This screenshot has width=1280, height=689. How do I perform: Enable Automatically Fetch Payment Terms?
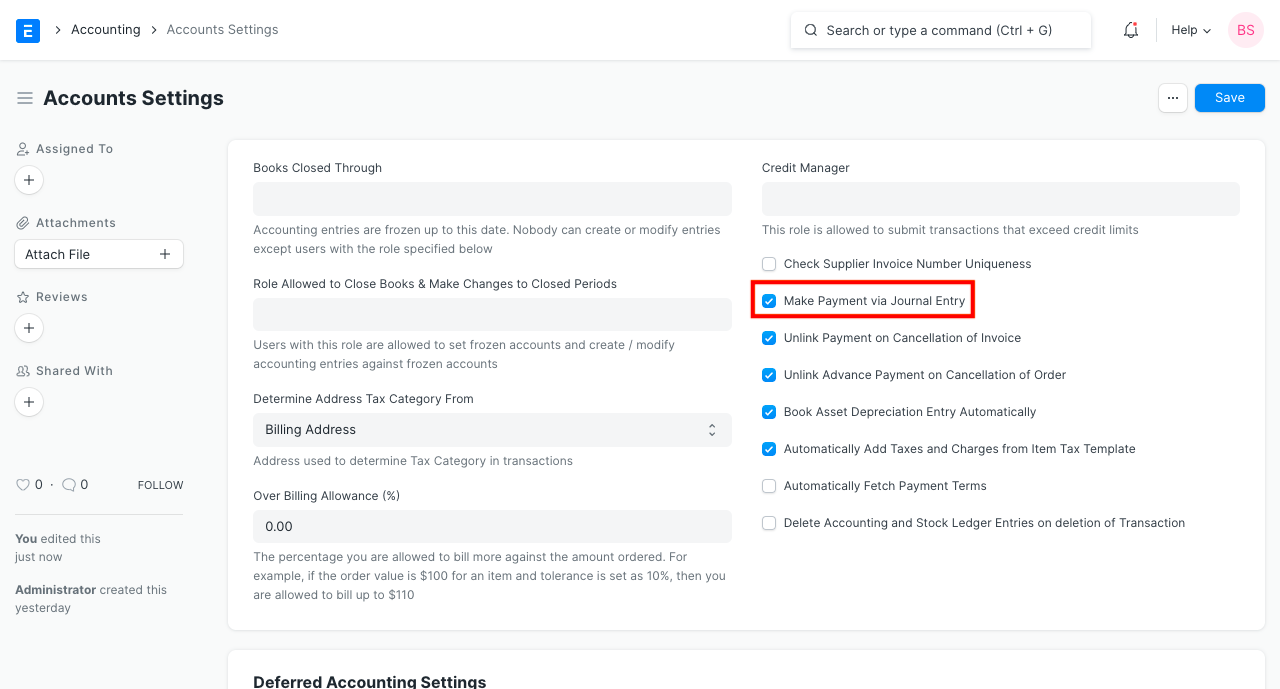click(x=768, y=486)
